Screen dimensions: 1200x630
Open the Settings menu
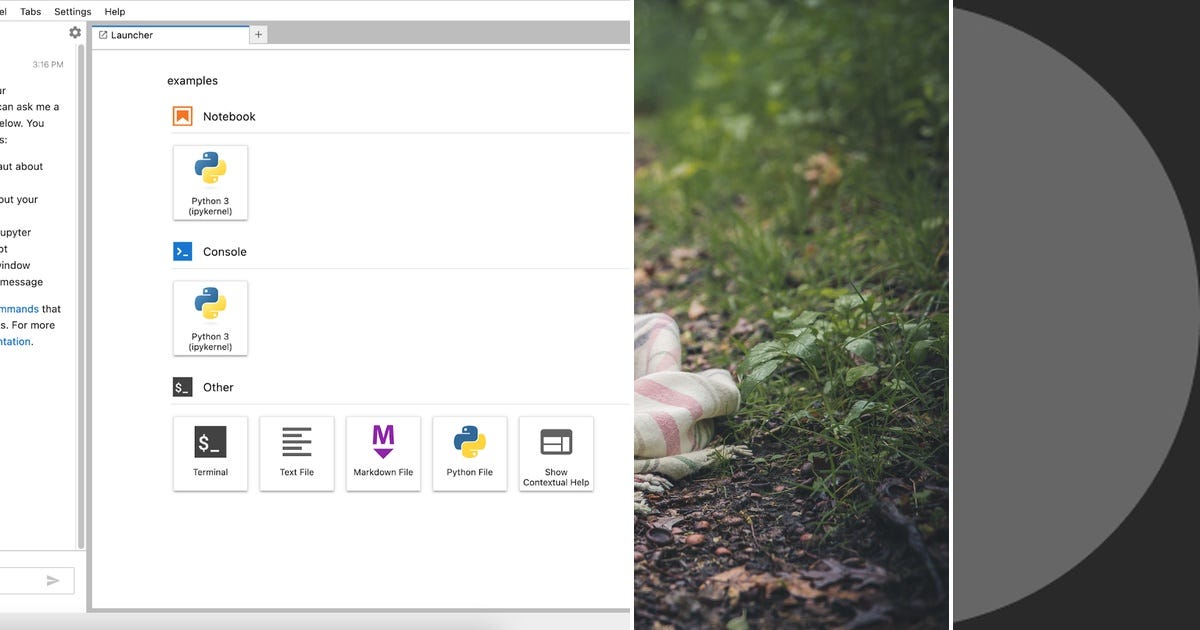71,11
